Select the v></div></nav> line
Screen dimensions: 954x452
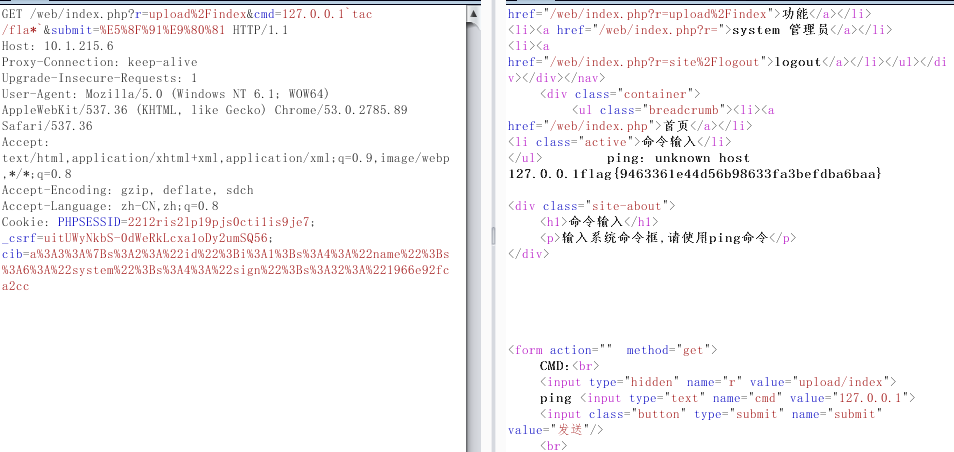point(556,78)
